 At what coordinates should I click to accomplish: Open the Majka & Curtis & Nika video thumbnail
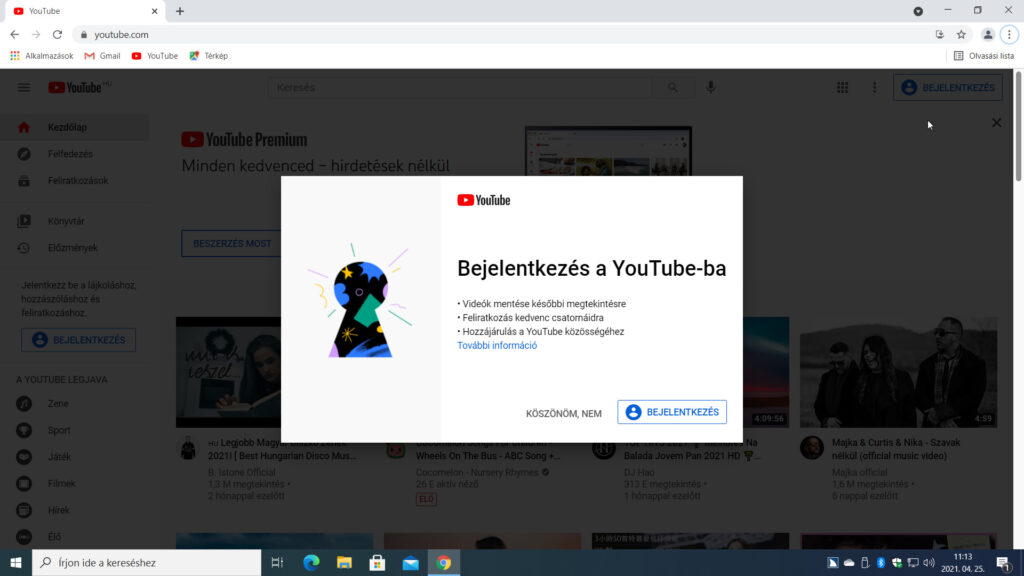pyautogui.click(x=898, y=372)
